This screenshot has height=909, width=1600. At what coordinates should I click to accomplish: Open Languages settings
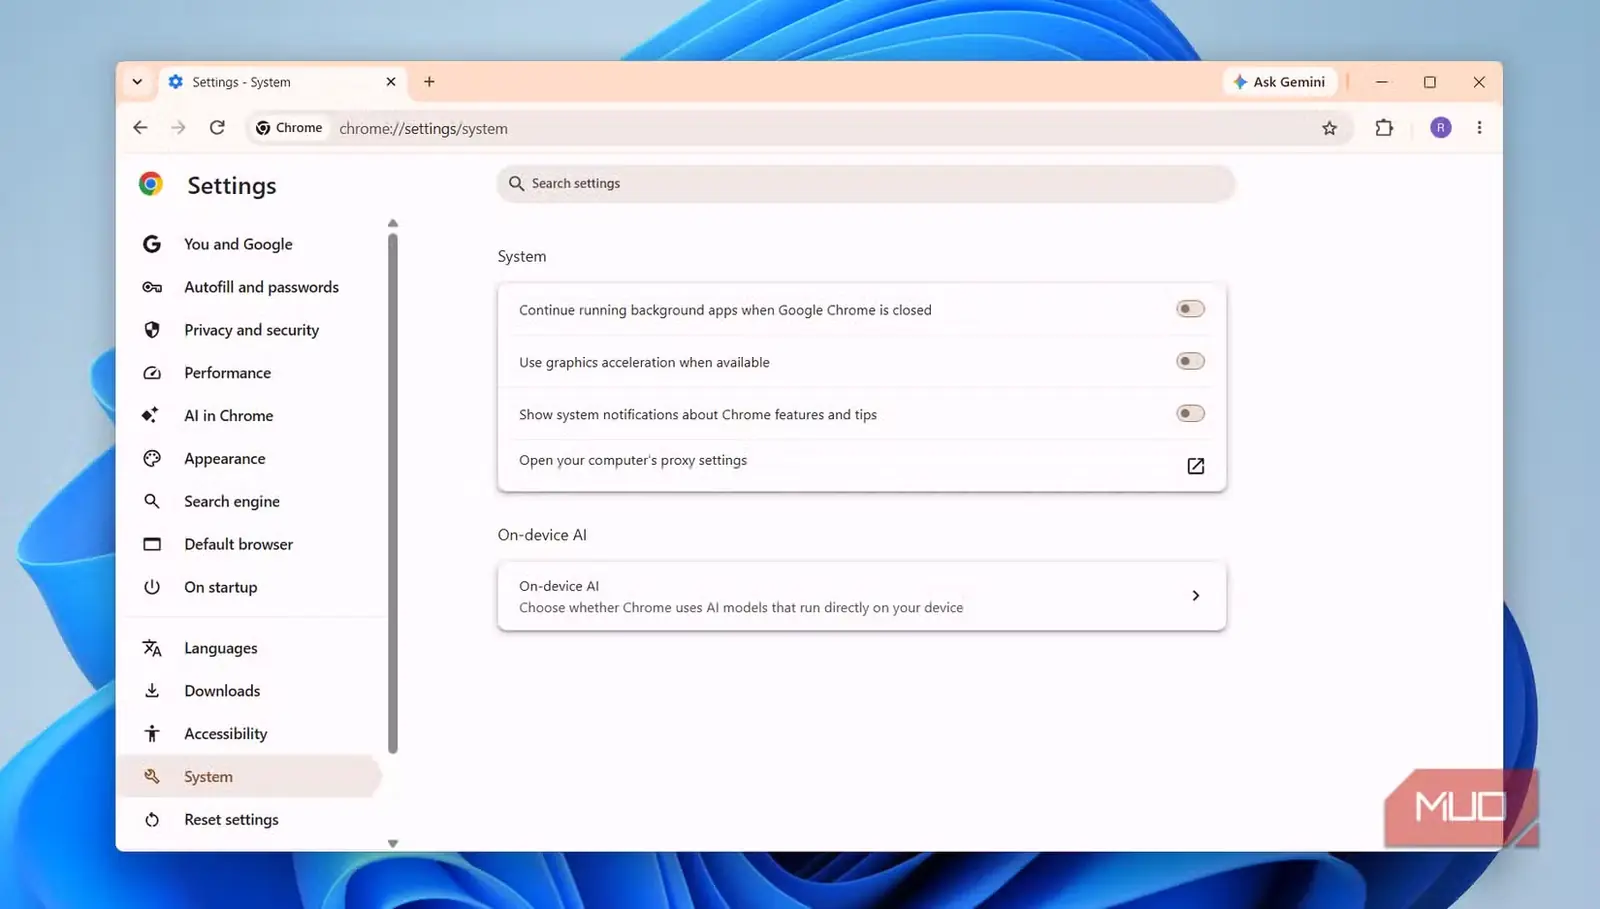click(x=220, y=648)
